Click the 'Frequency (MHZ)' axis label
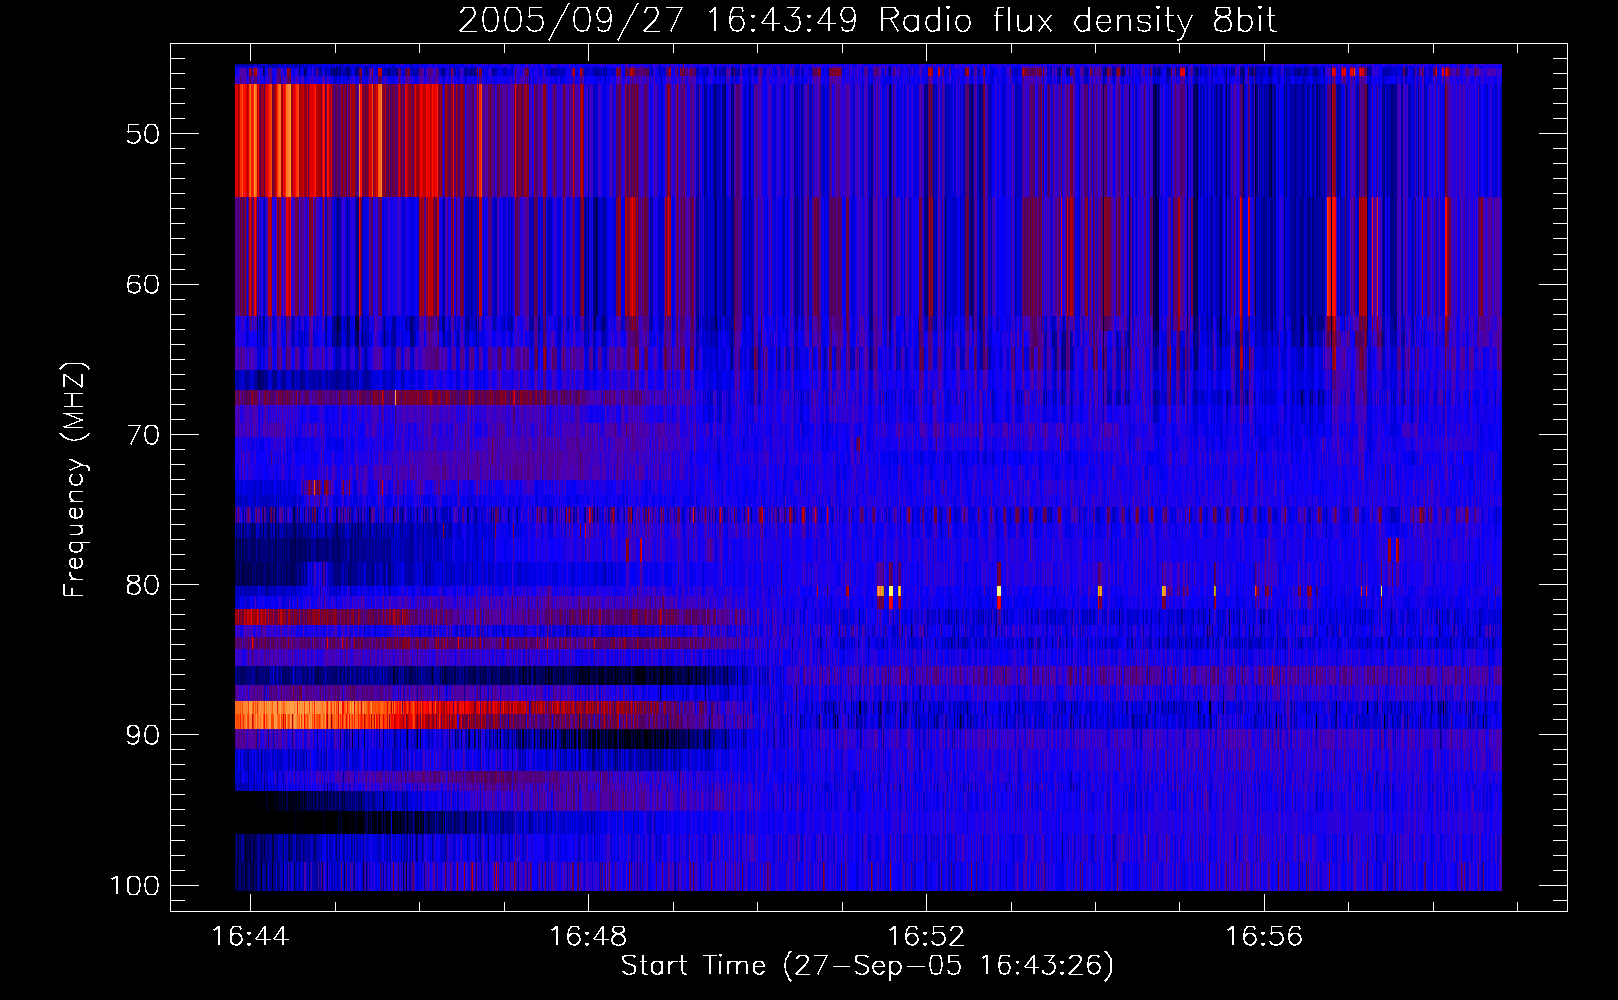This screenshot has height=1000, width=1618. coord(75,479)
